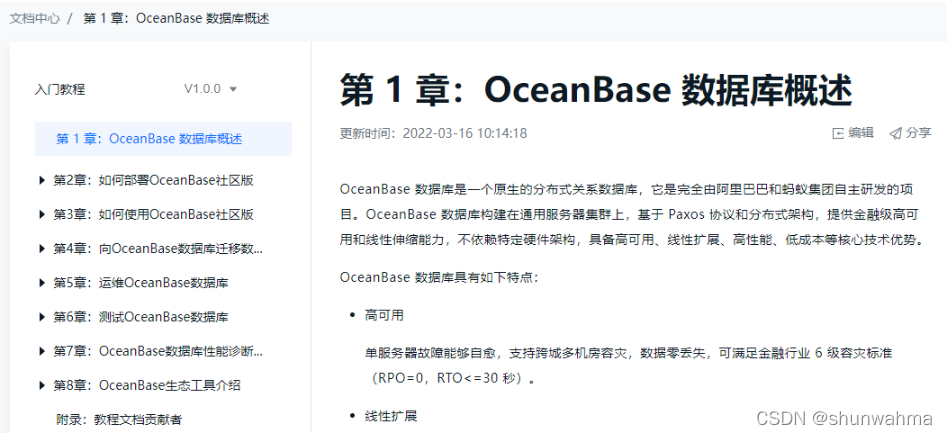Click the main heading 第 1 章：OceanBase 数据库概述
This screenshot has width=947, height=435.
pos(596,90)
